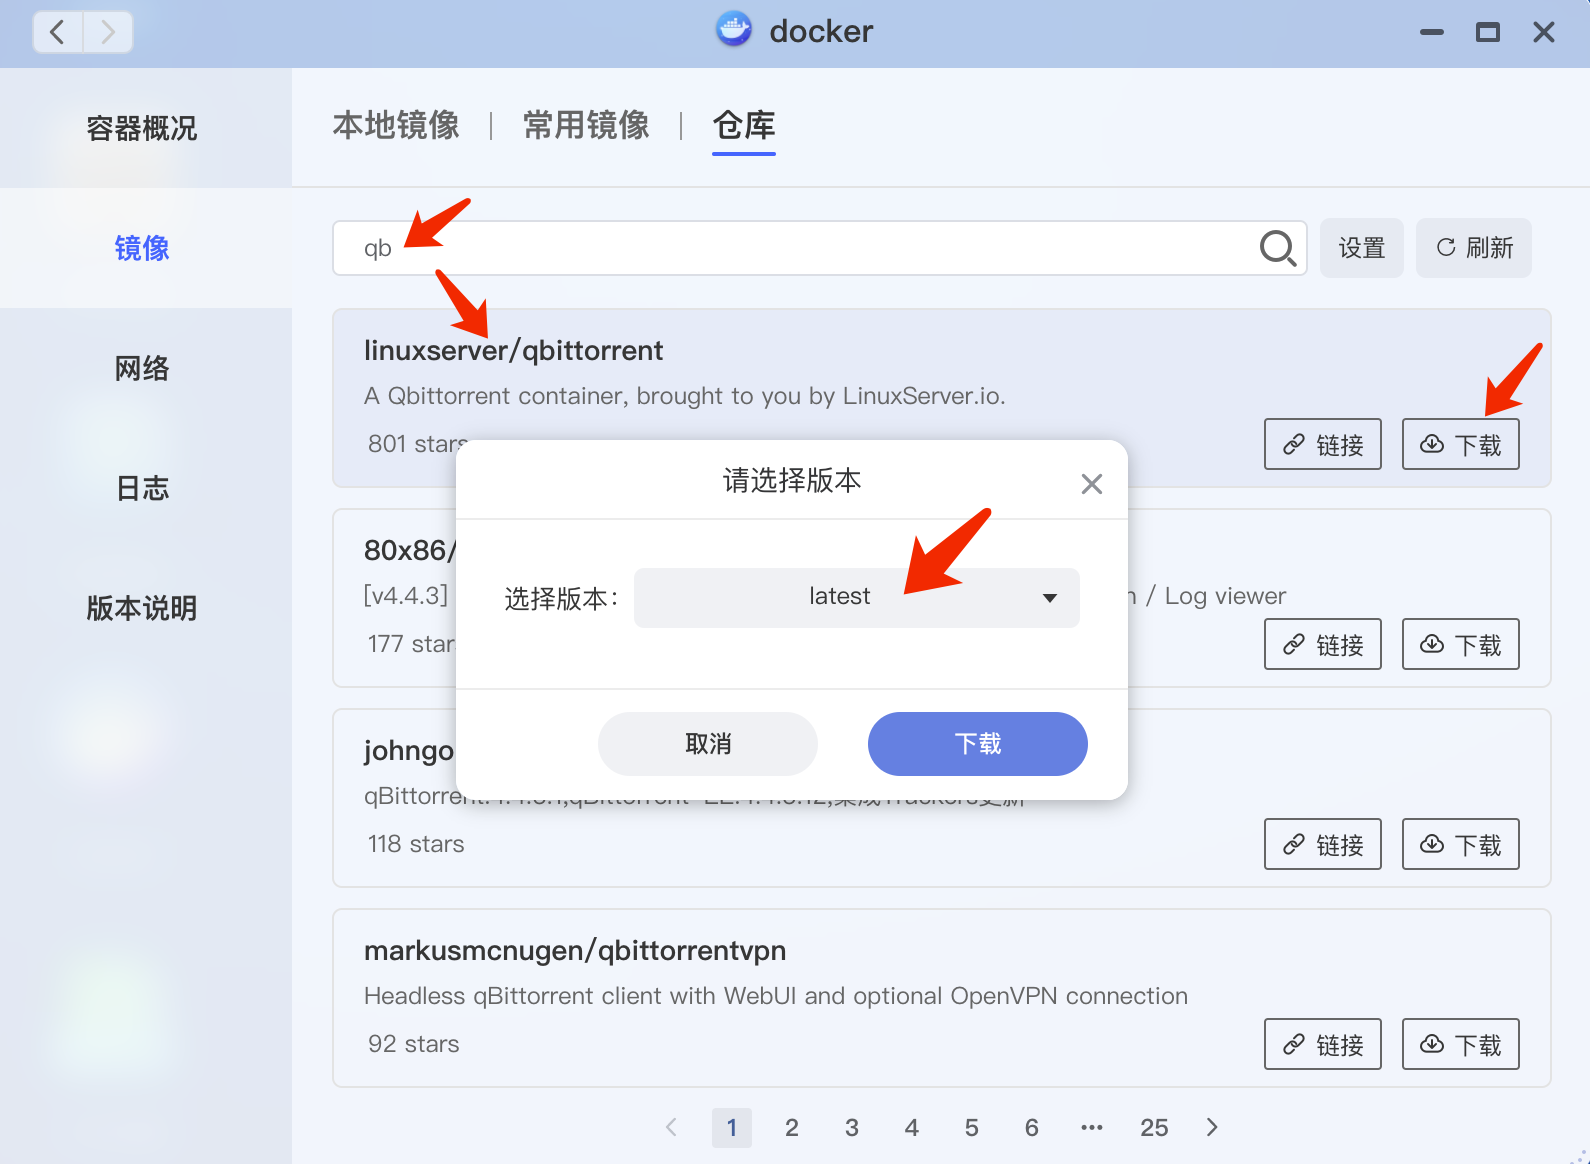Click 下载 for the 177 stars image
The width and height of the screenshot is (1590, 1164).
click(1461, 644)
